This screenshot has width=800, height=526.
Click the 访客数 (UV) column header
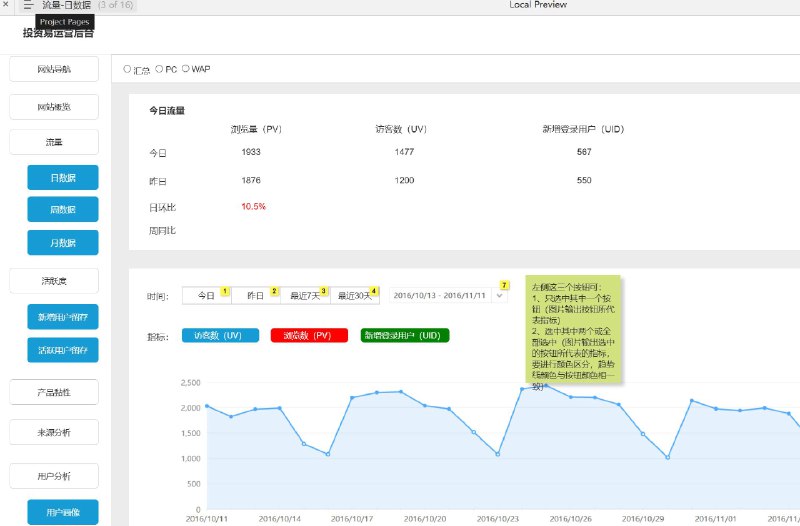[401, 130]
